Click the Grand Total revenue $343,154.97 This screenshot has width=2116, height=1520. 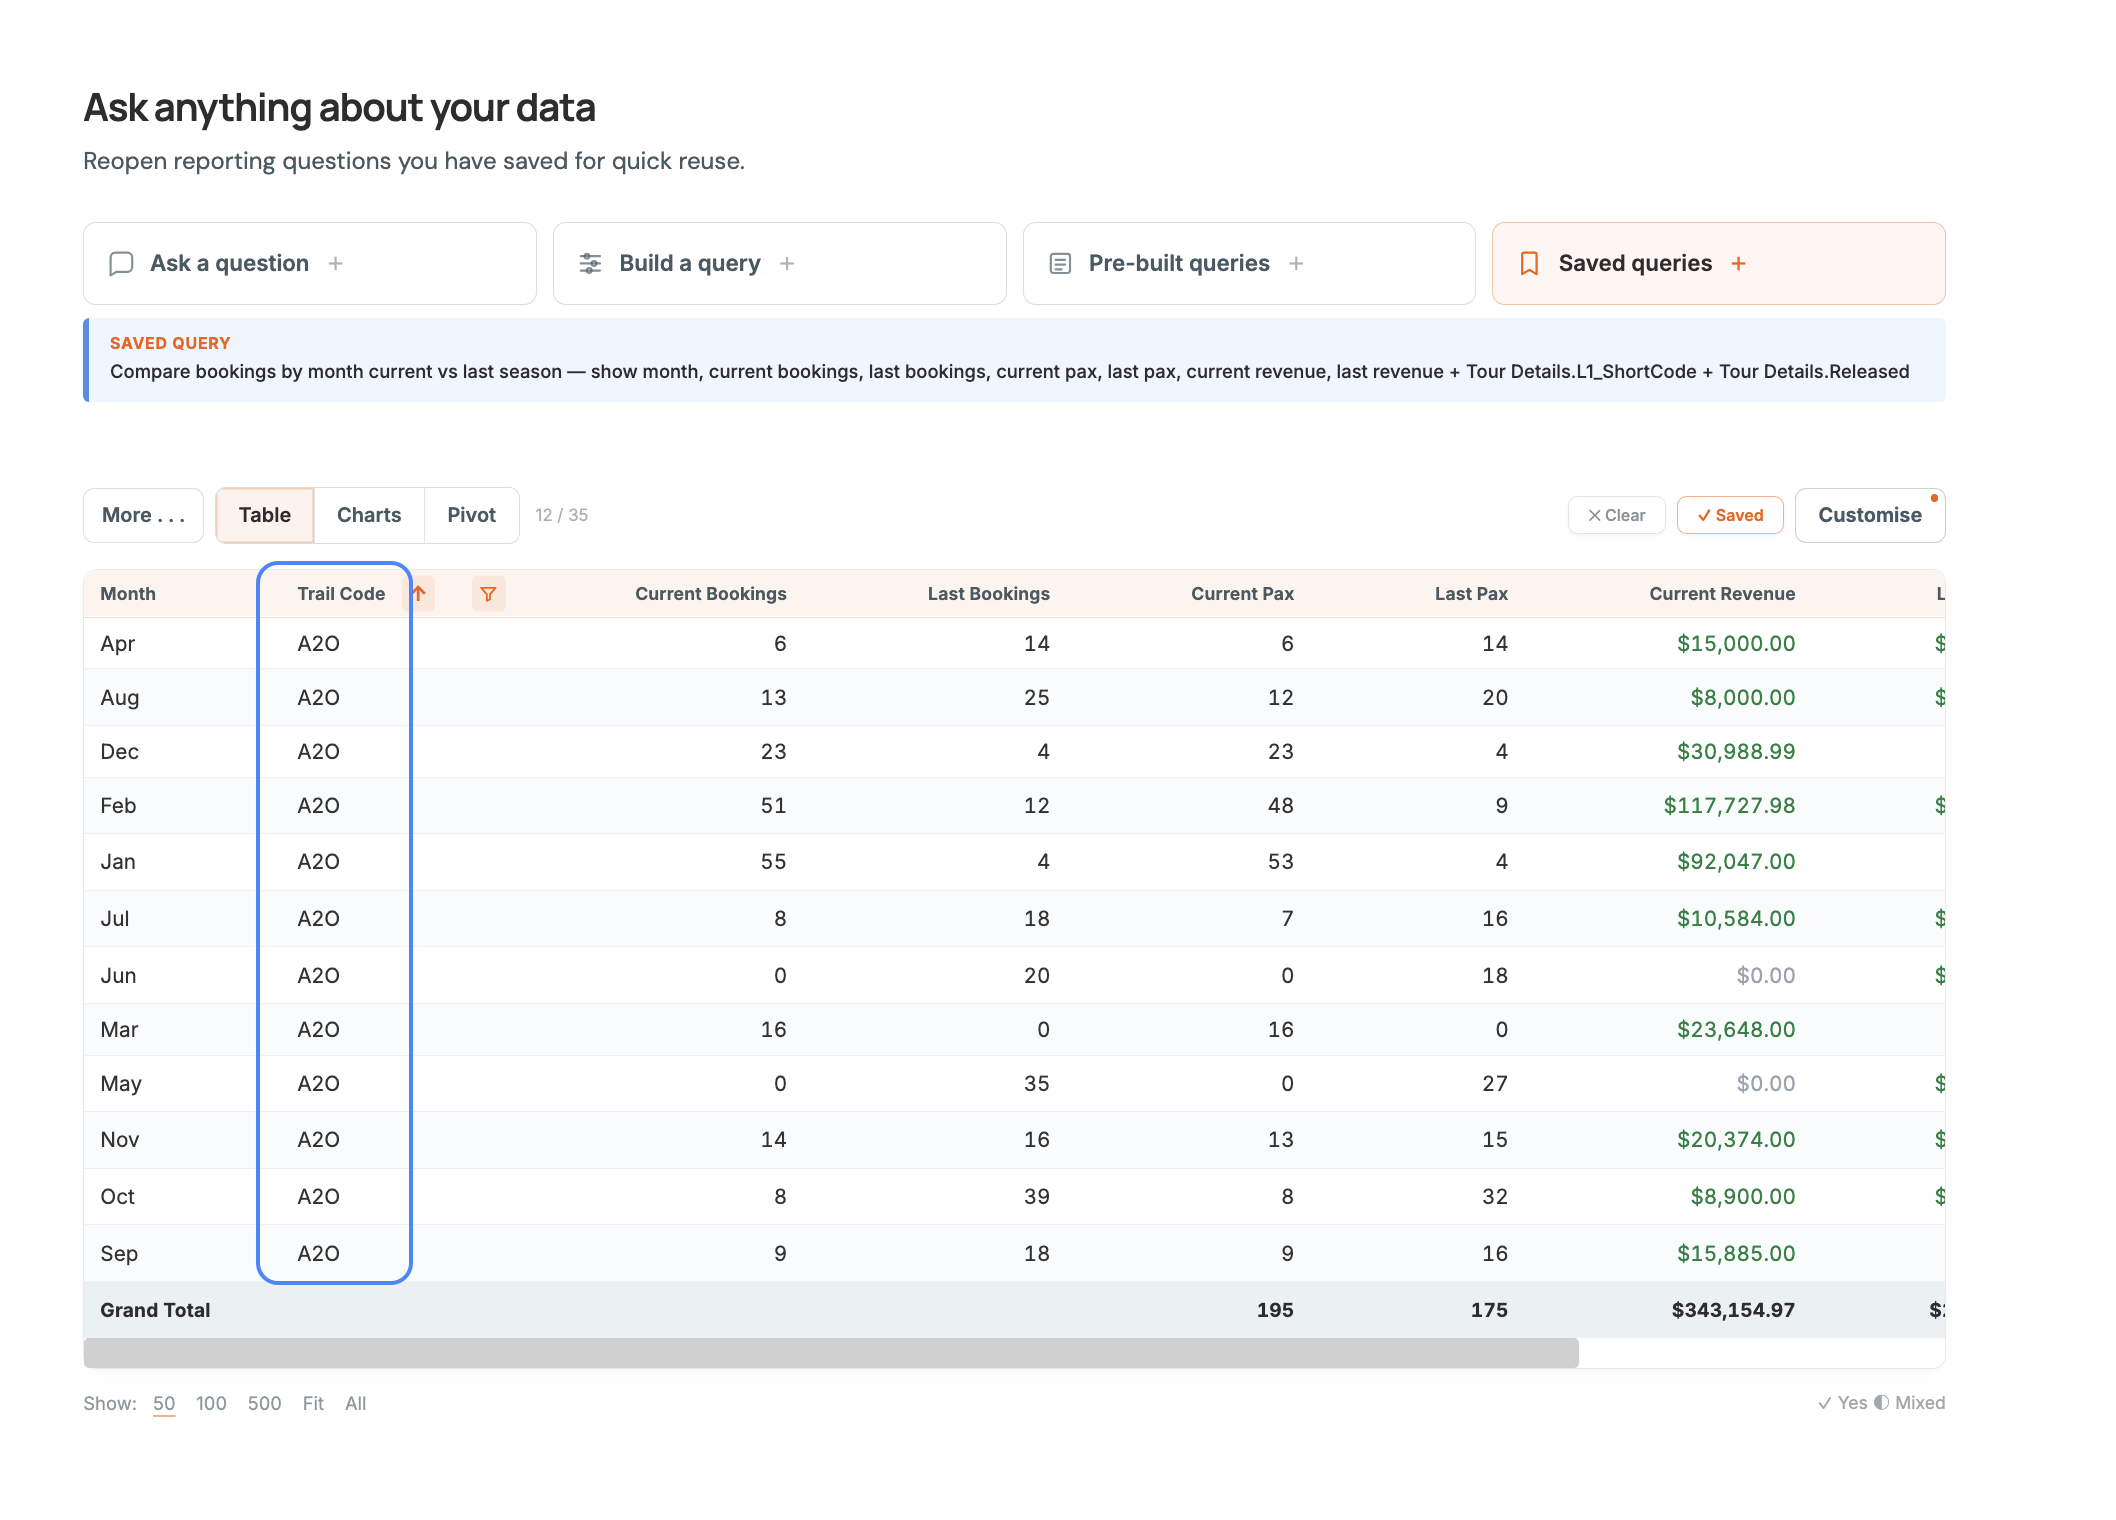pos(1733,1310)
